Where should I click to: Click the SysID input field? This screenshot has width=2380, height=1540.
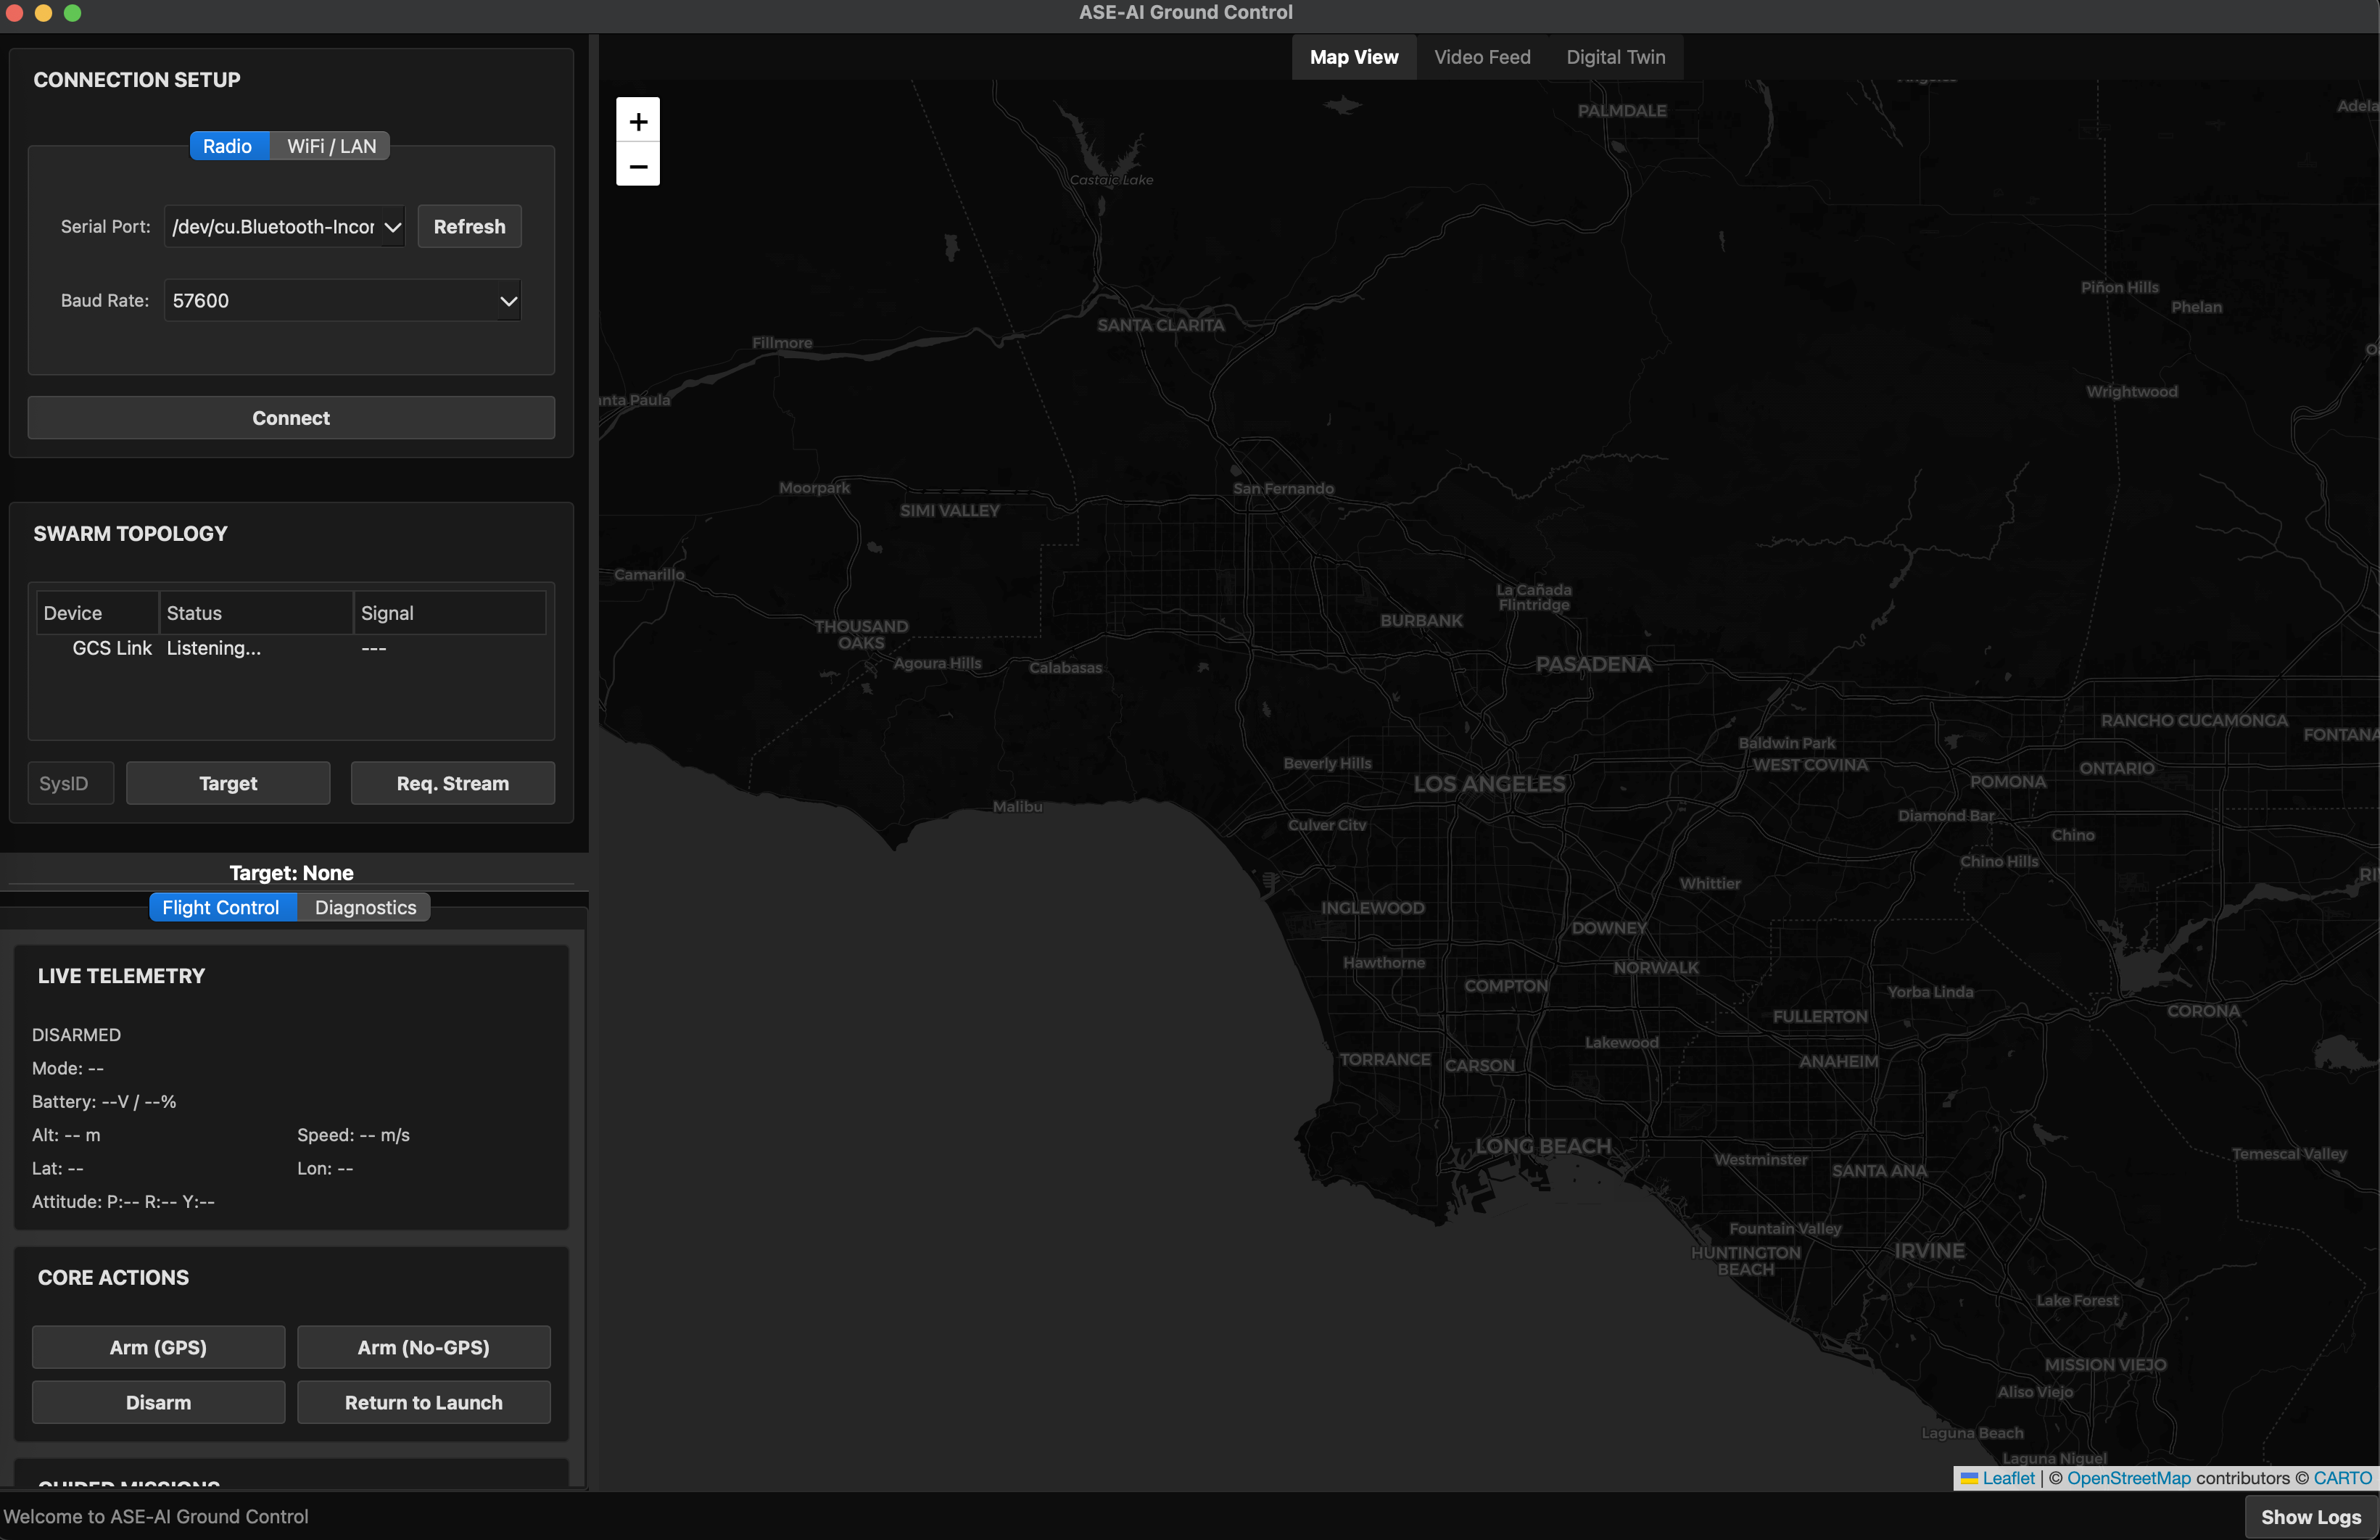pos(70,783)
